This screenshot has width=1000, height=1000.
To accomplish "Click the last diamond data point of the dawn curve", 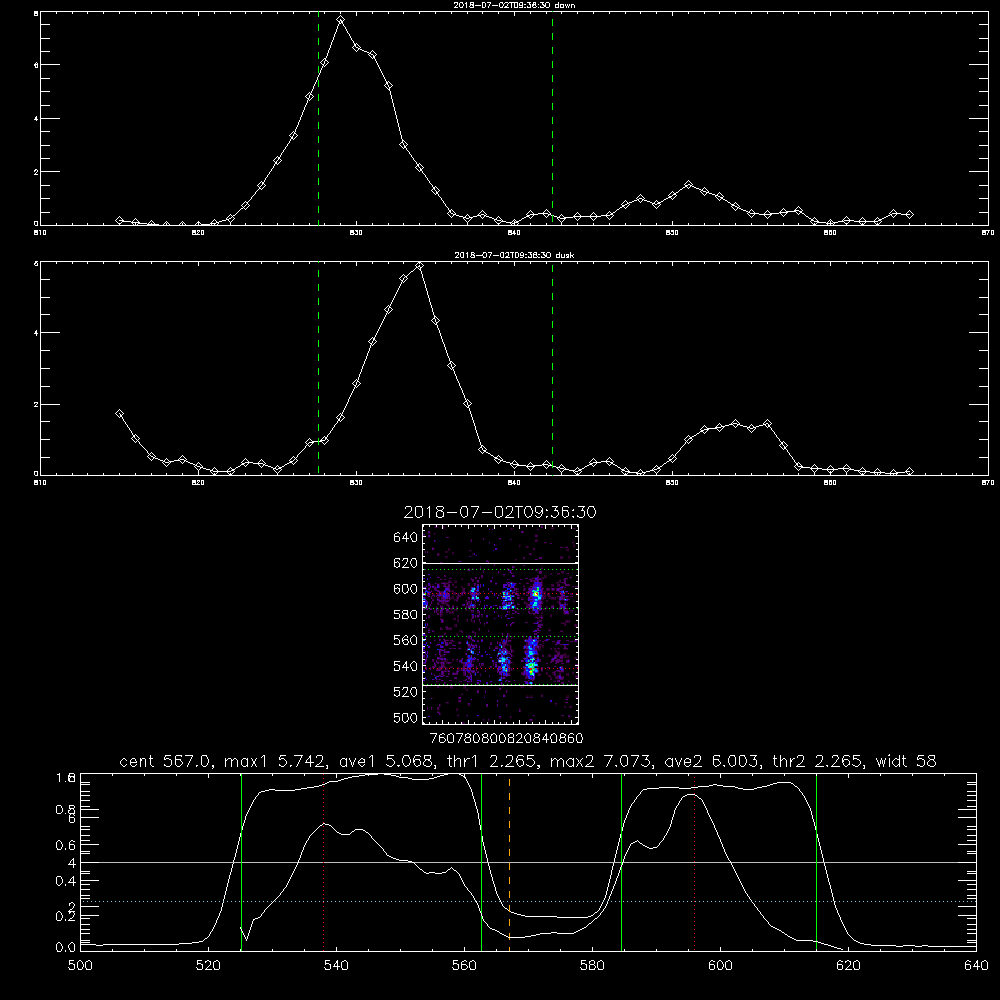I will (909, 214).
